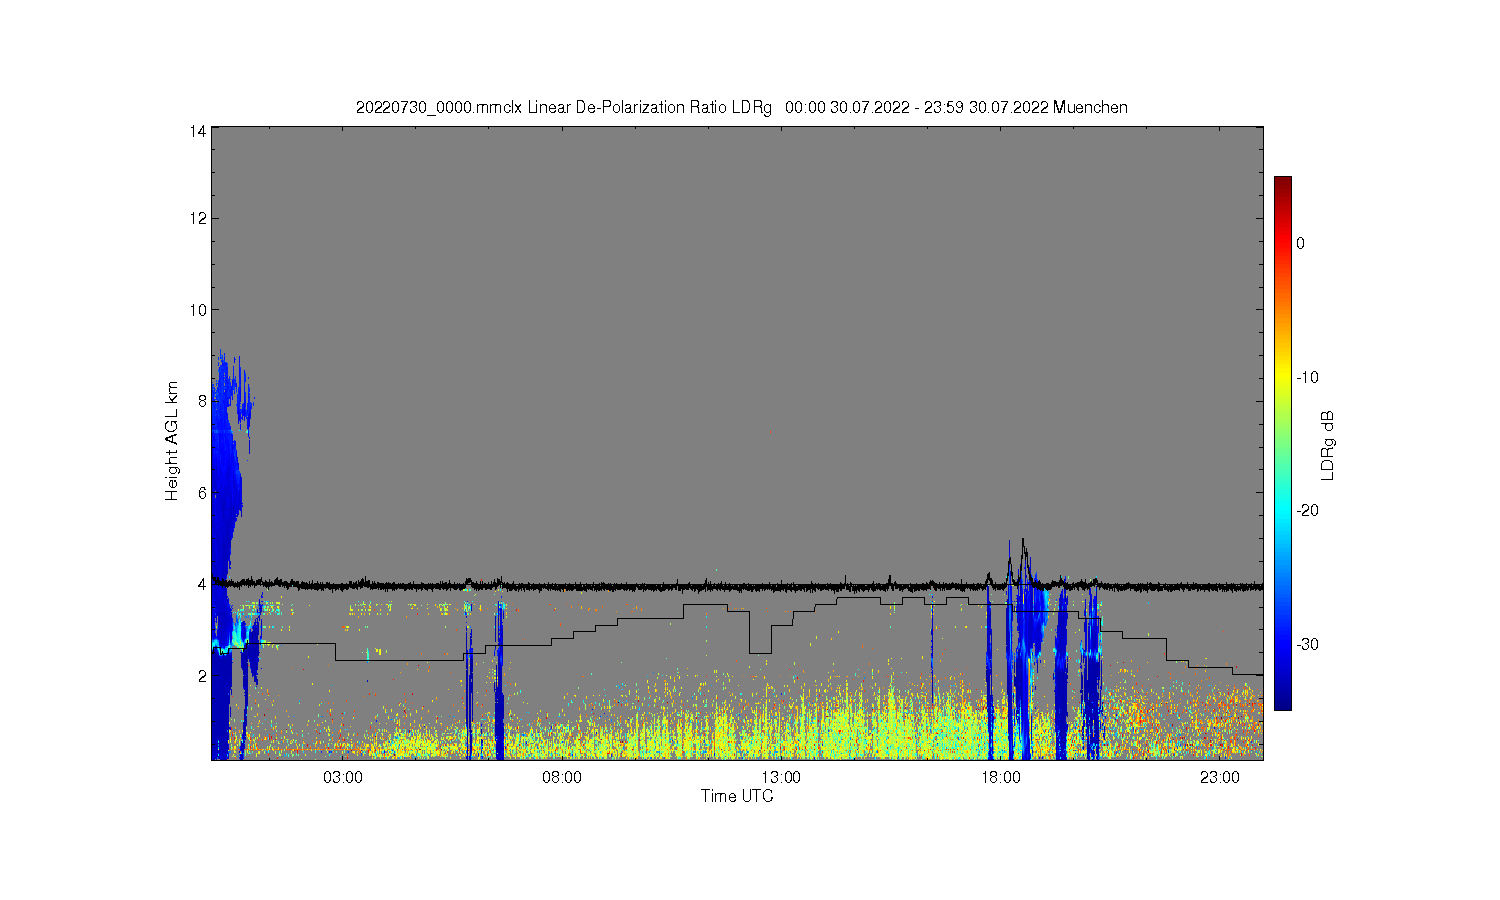This screenshot has height=900, width=1500.
Task: Click the 'Height AGL km' axis label
Action: coord(172,441)
